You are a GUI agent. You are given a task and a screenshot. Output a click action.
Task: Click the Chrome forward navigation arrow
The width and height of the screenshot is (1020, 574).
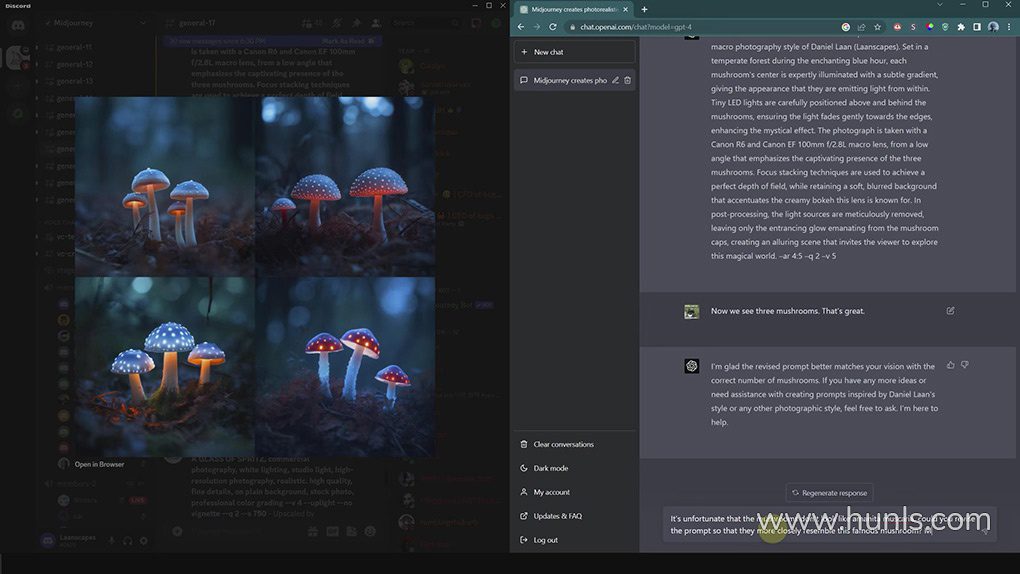(537, 27)
